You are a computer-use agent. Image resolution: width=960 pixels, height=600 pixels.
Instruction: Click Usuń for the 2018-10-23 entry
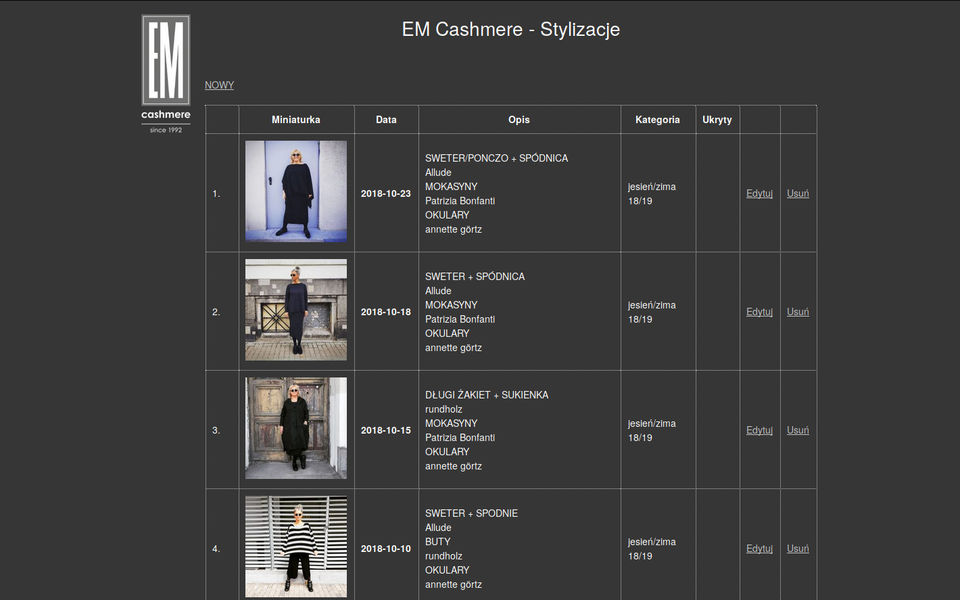pyautogui.click(x=798, y=193)
